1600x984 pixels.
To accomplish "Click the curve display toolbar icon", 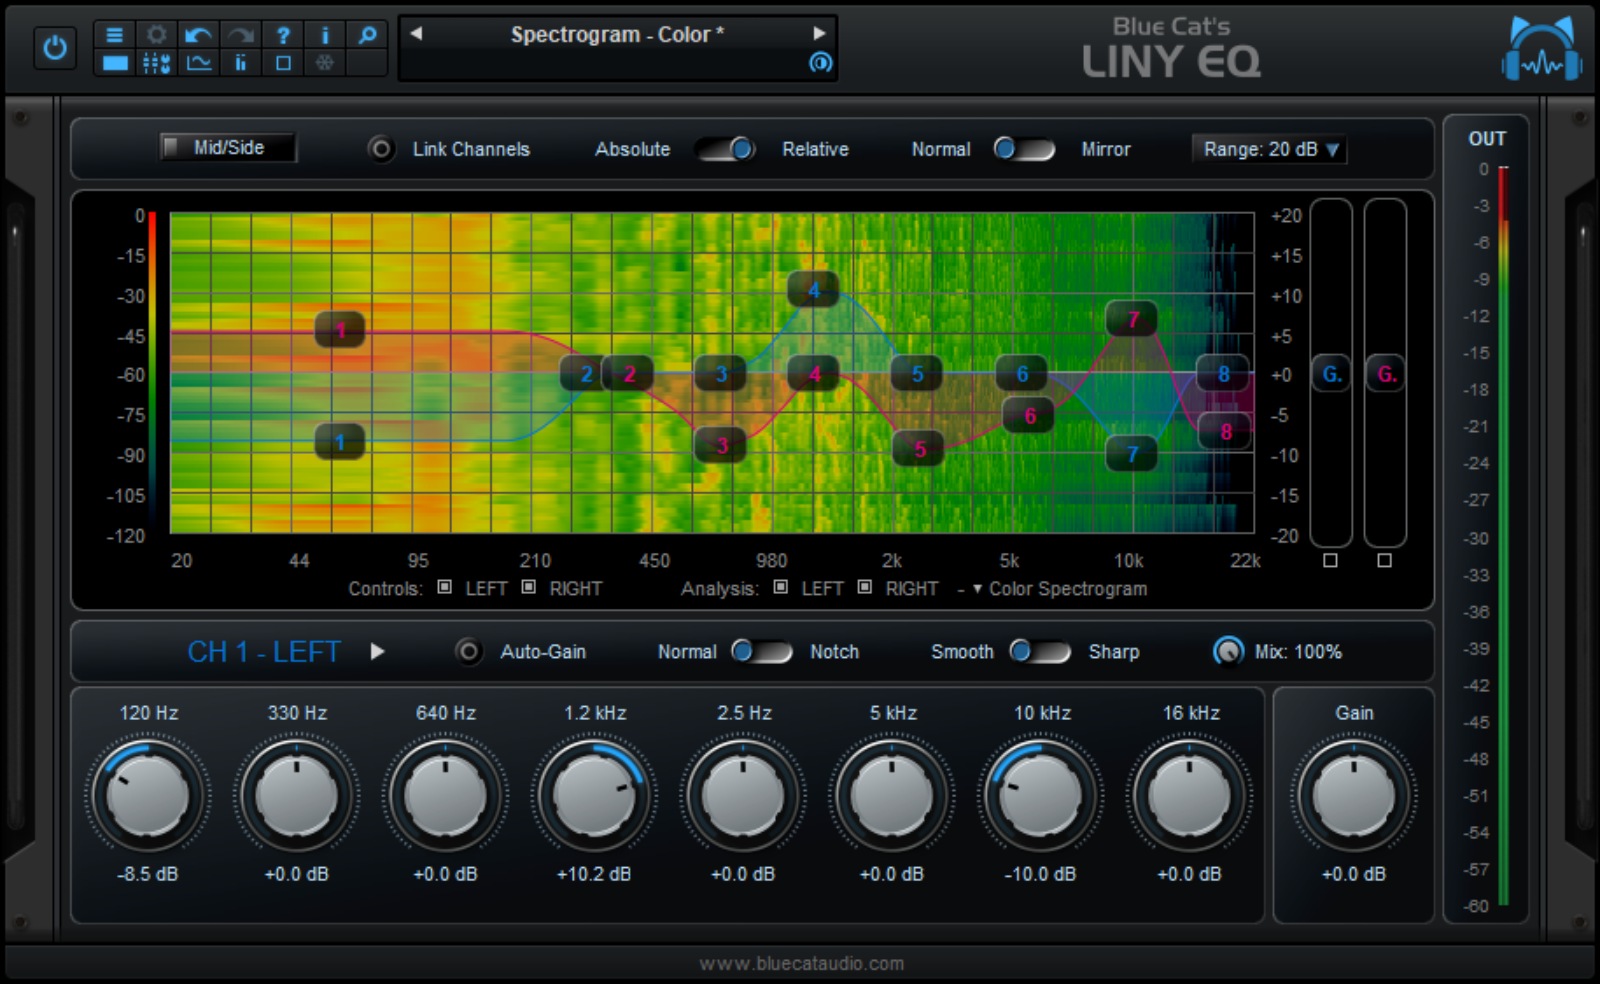I will (198, 62).
